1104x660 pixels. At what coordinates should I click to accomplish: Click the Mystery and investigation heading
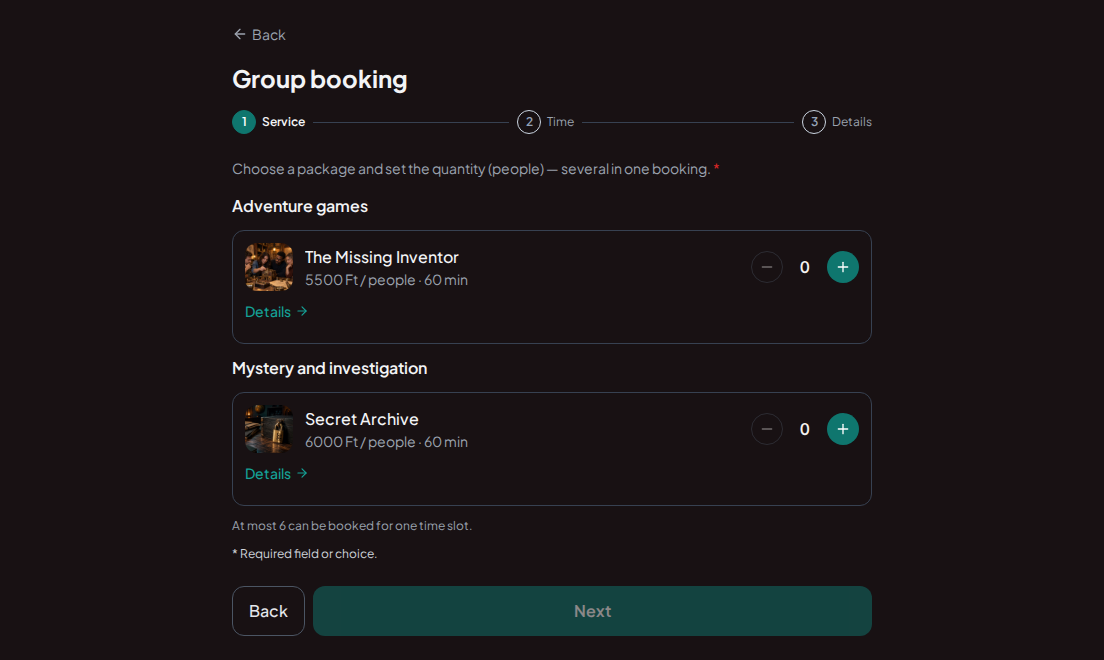pos(330,368)
